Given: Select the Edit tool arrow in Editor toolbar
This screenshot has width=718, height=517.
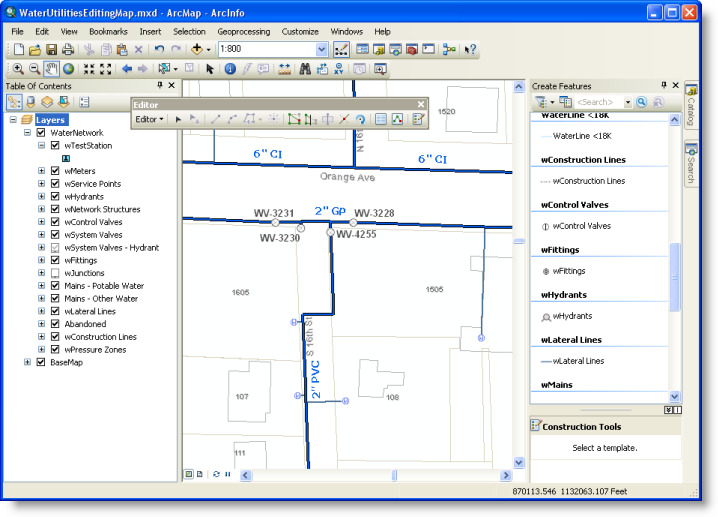Looking at the screenshot, I should pyautogui.click(x=179, y=119).
